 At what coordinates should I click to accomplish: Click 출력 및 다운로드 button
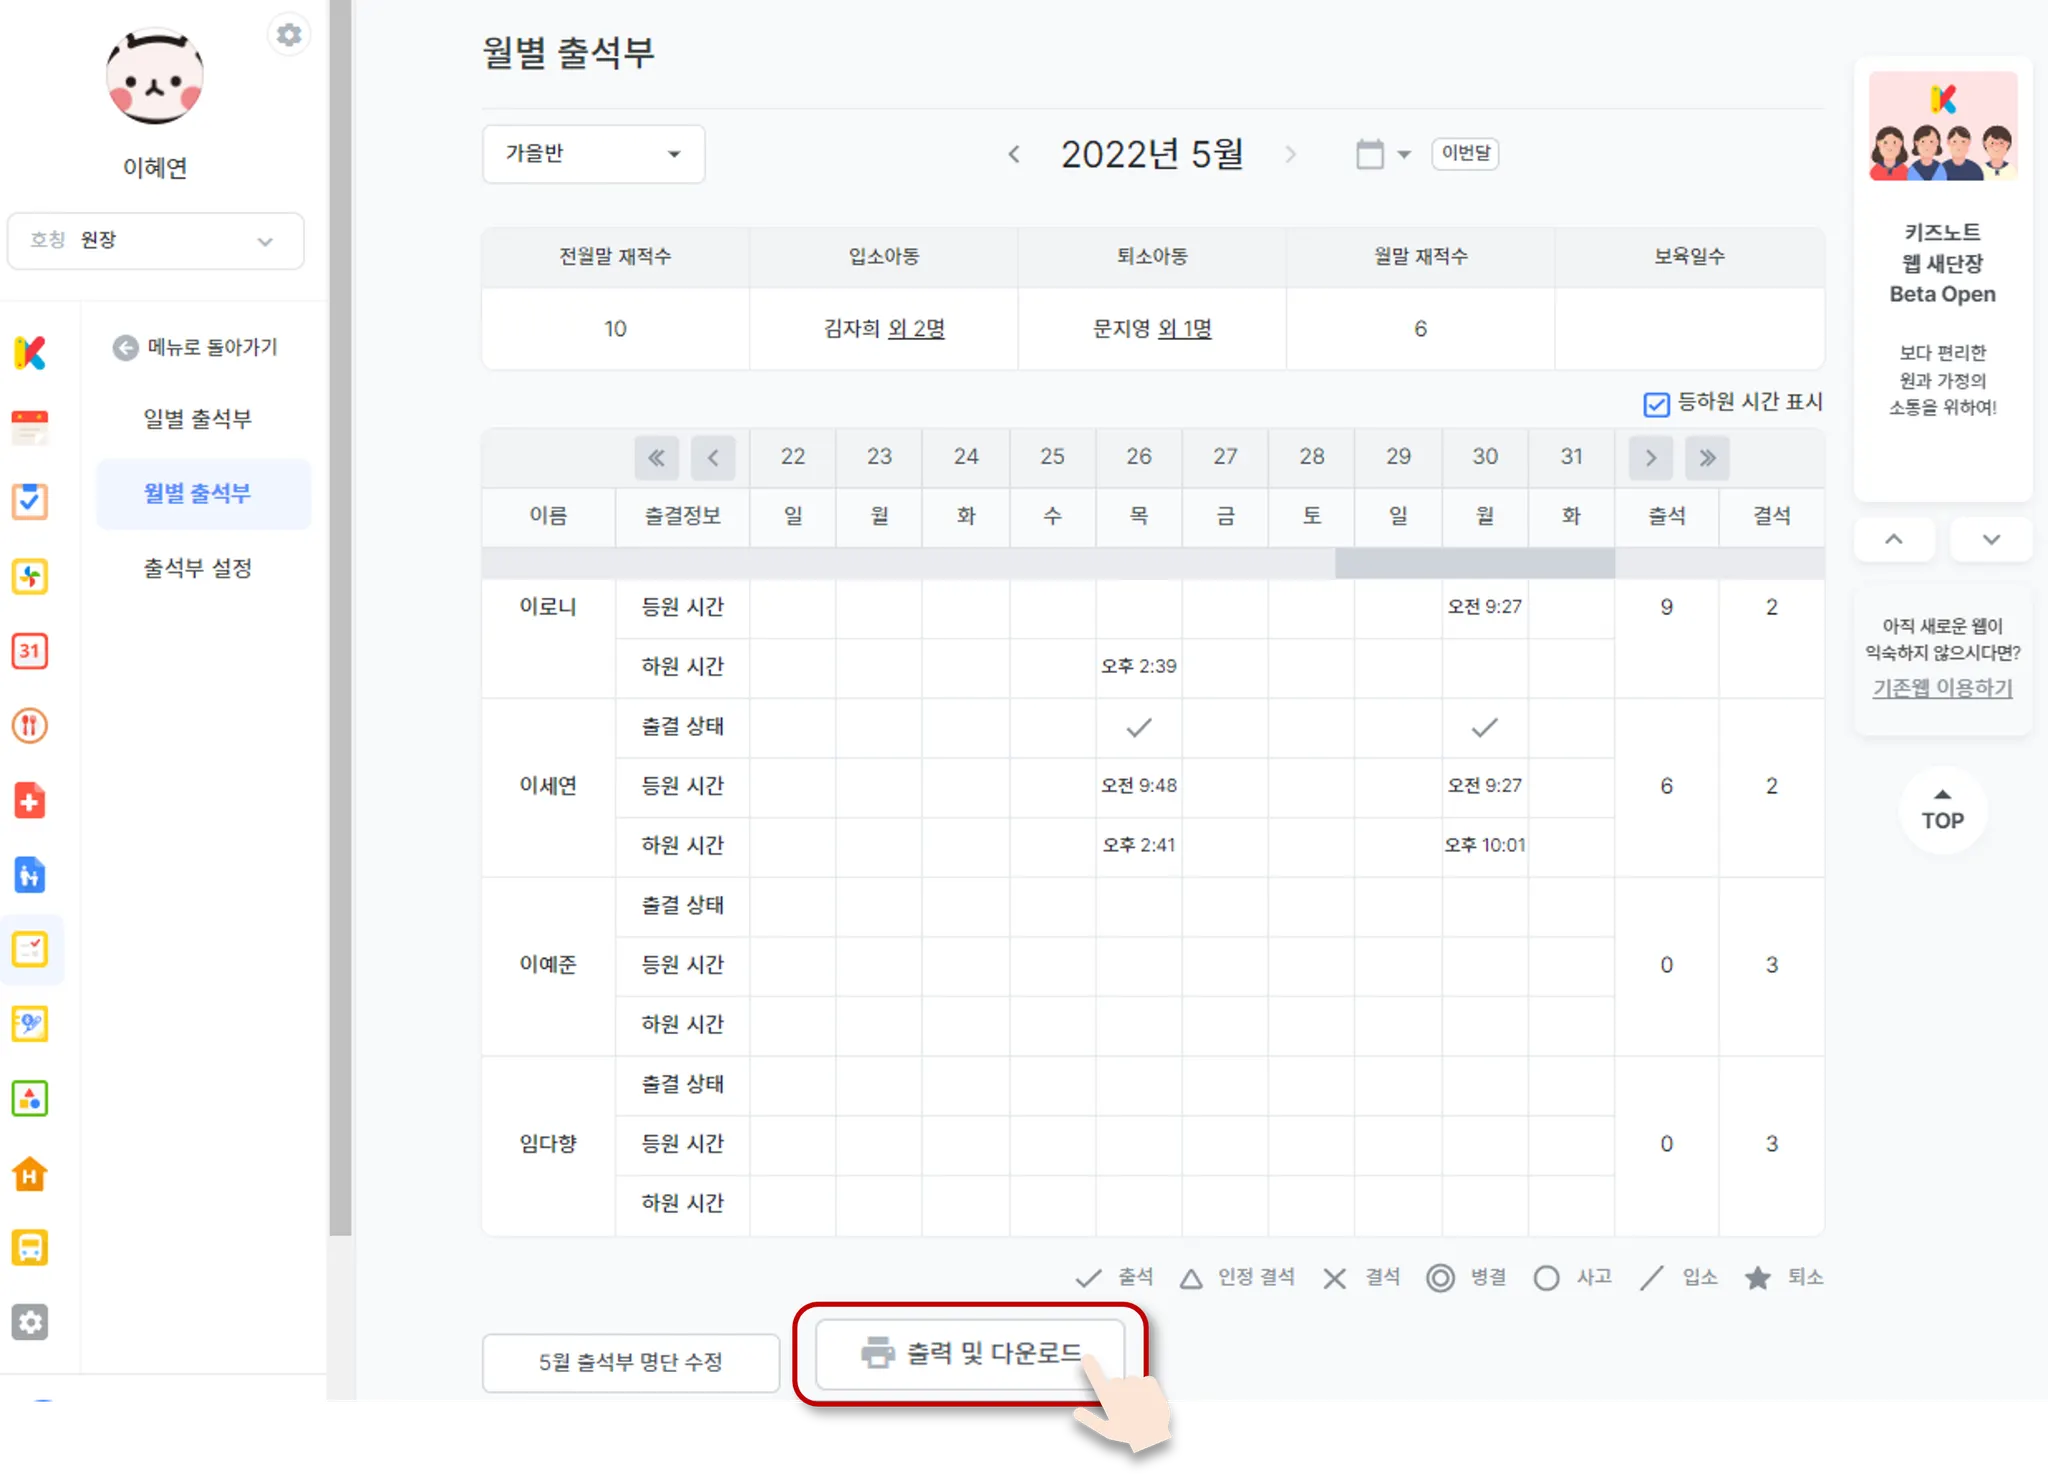point(970,1354)
